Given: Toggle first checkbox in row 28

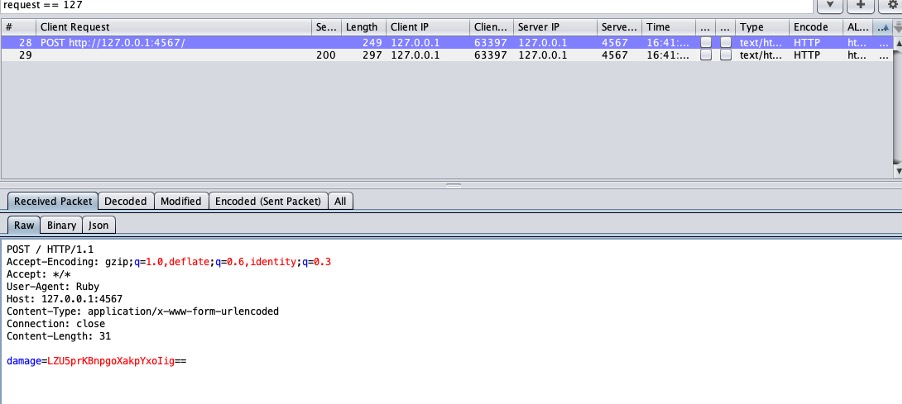Looking at the screenshot, I should pos(705,42).
